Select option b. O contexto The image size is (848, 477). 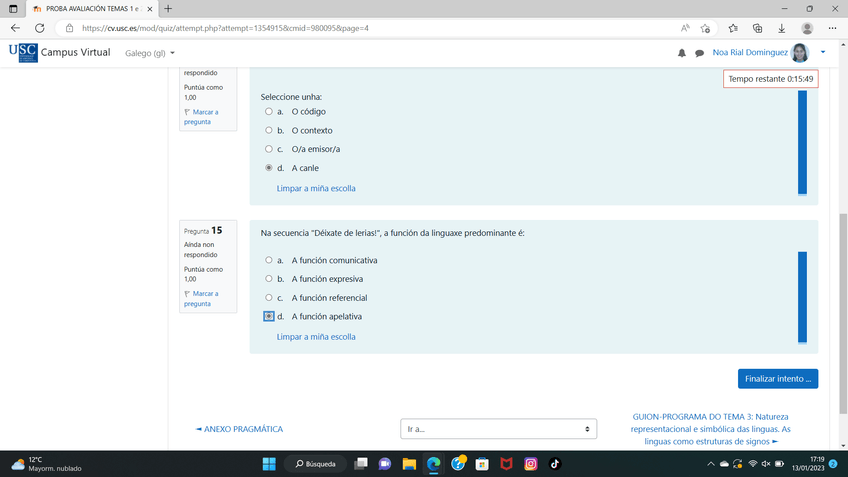click(269, 130)
